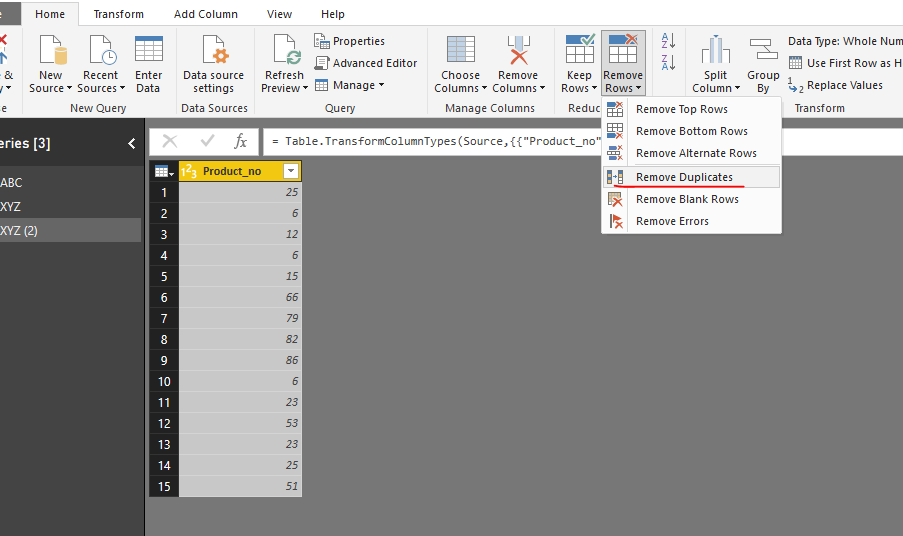Click the Enter Data table icon
Screen dimensions: 903x536
[149, 49]
